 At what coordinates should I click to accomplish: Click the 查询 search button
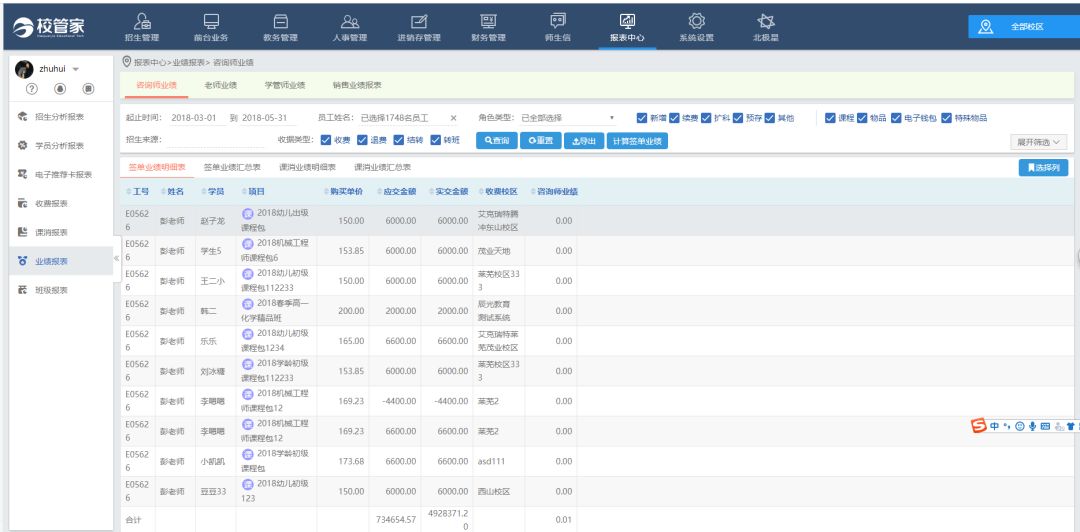coord(497,141)
